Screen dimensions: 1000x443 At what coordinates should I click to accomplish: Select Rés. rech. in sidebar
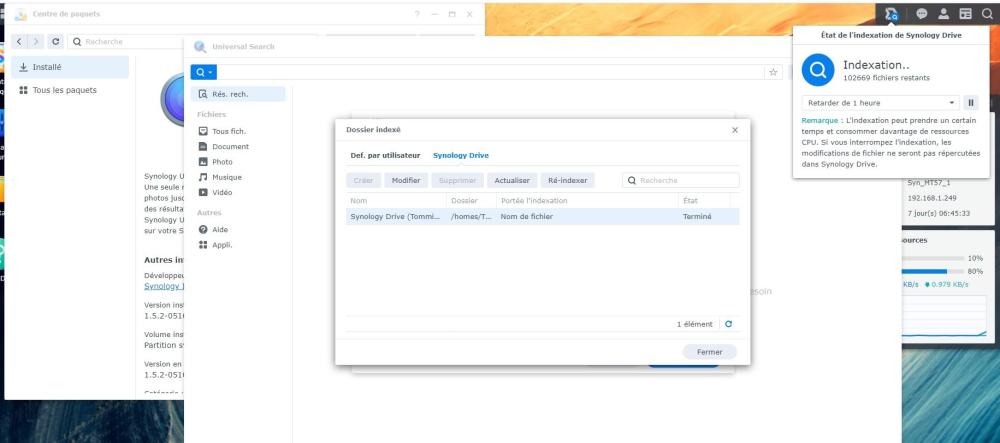coord(238,94)
